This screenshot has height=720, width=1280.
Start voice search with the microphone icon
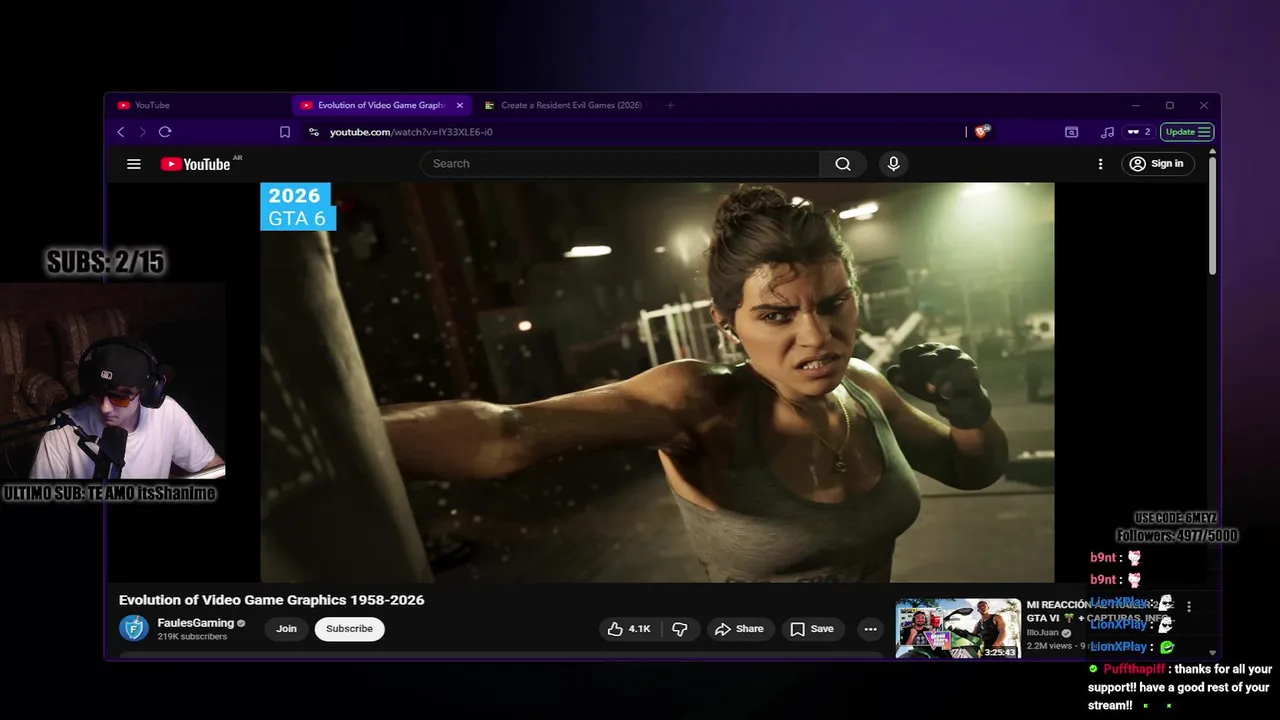(x=894, y=164)
